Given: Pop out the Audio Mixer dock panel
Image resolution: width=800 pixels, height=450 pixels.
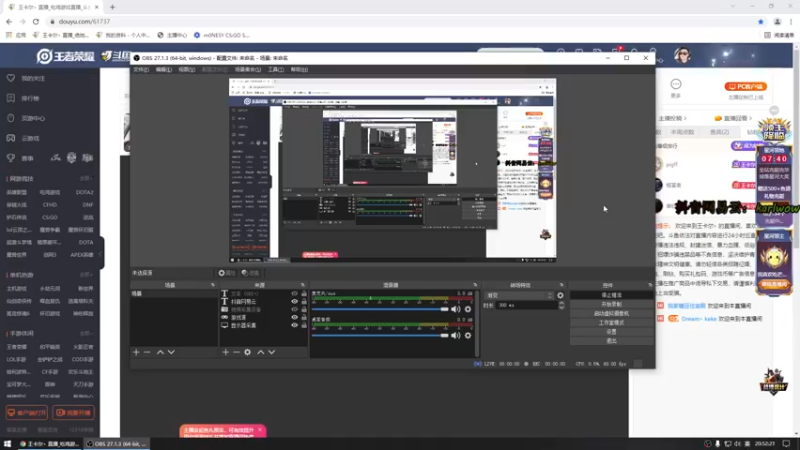Looking at the screenshot, I should (x=475, y=285).
